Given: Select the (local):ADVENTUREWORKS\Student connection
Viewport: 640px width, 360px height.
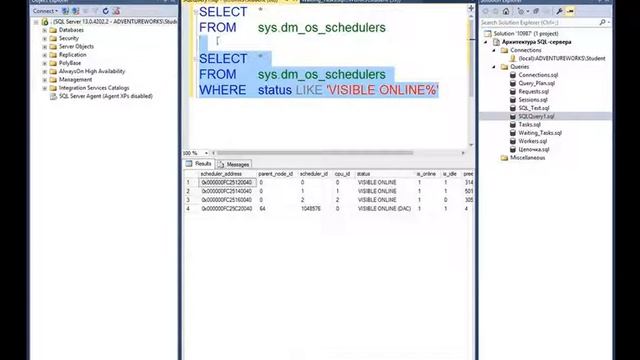Looking at the screenshot, I should (x=562, y=58).
